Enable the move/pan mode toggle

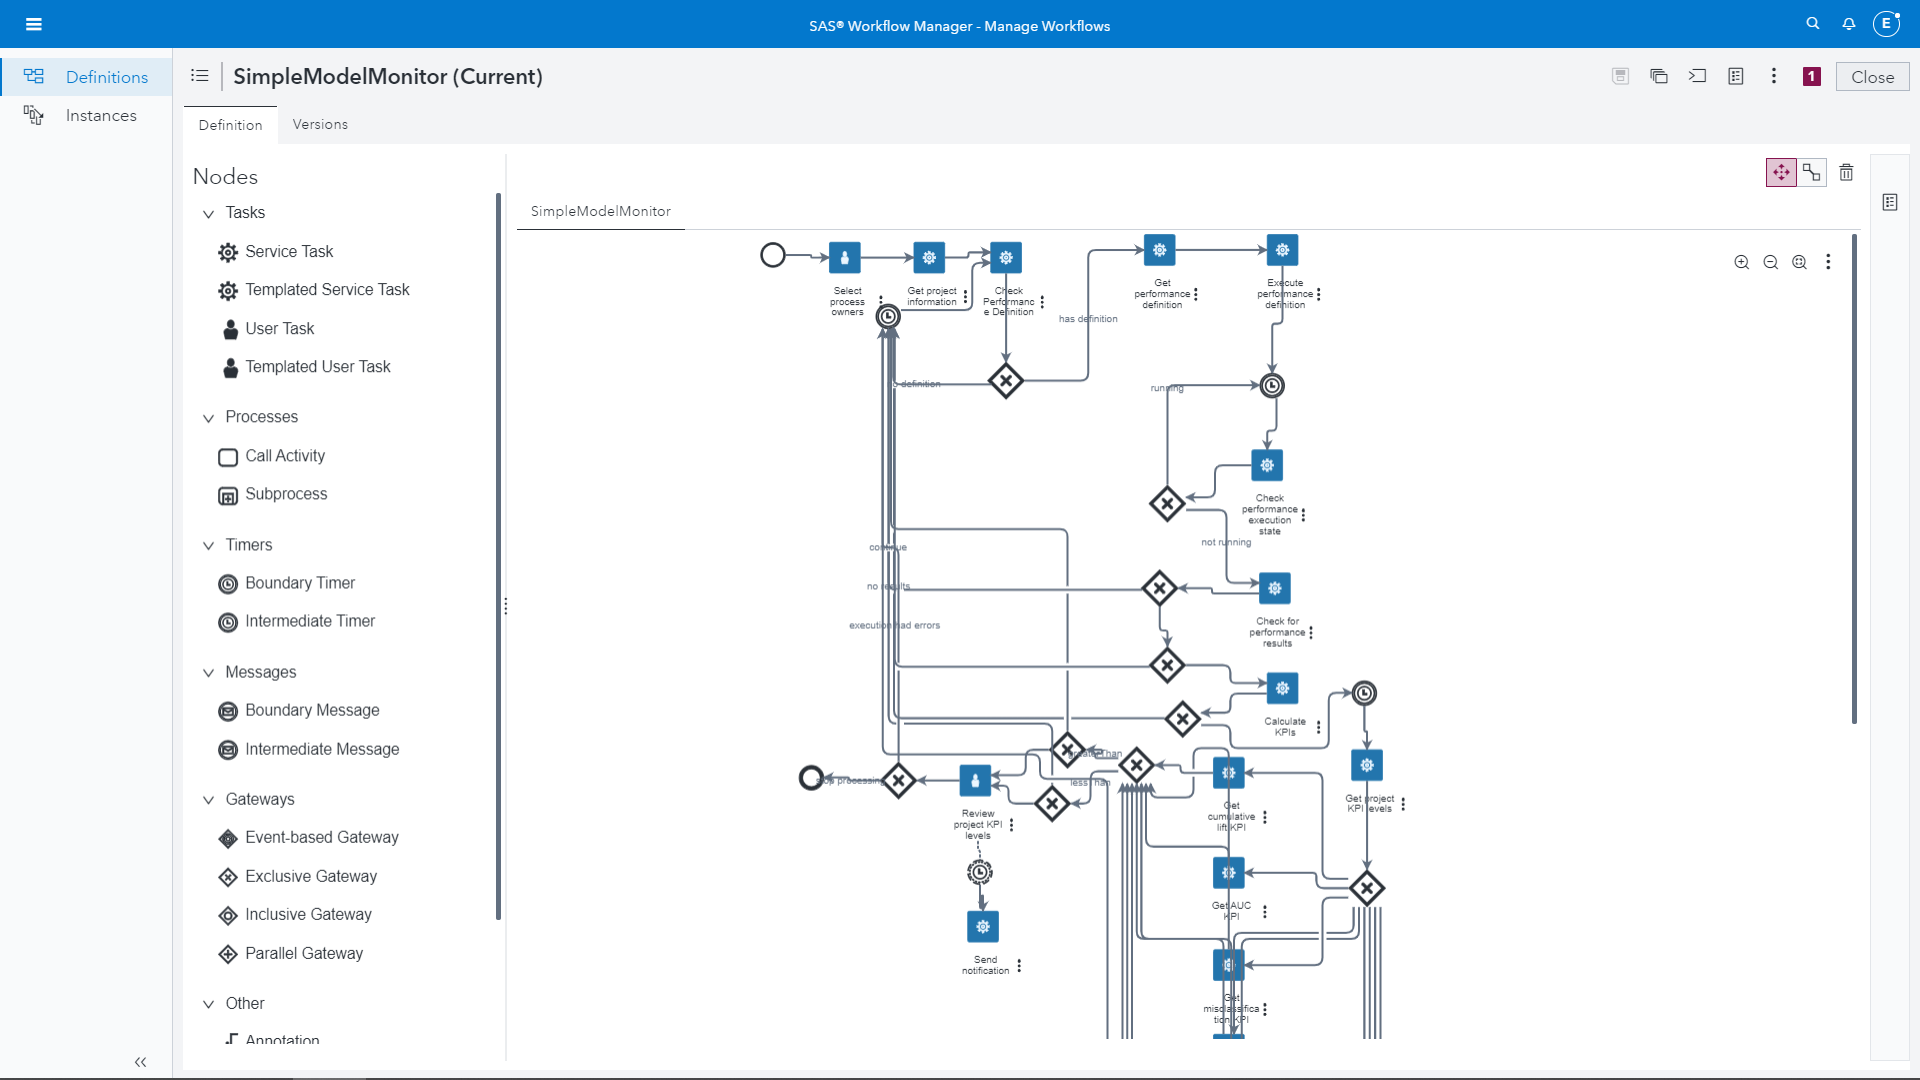point(1781,173)
